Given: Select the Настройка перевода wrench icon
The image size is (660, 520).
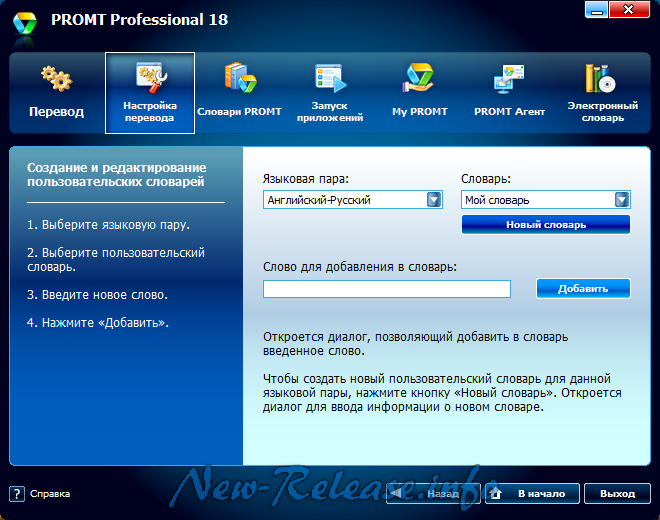Looking at the screenshot, I should (151, 77).
